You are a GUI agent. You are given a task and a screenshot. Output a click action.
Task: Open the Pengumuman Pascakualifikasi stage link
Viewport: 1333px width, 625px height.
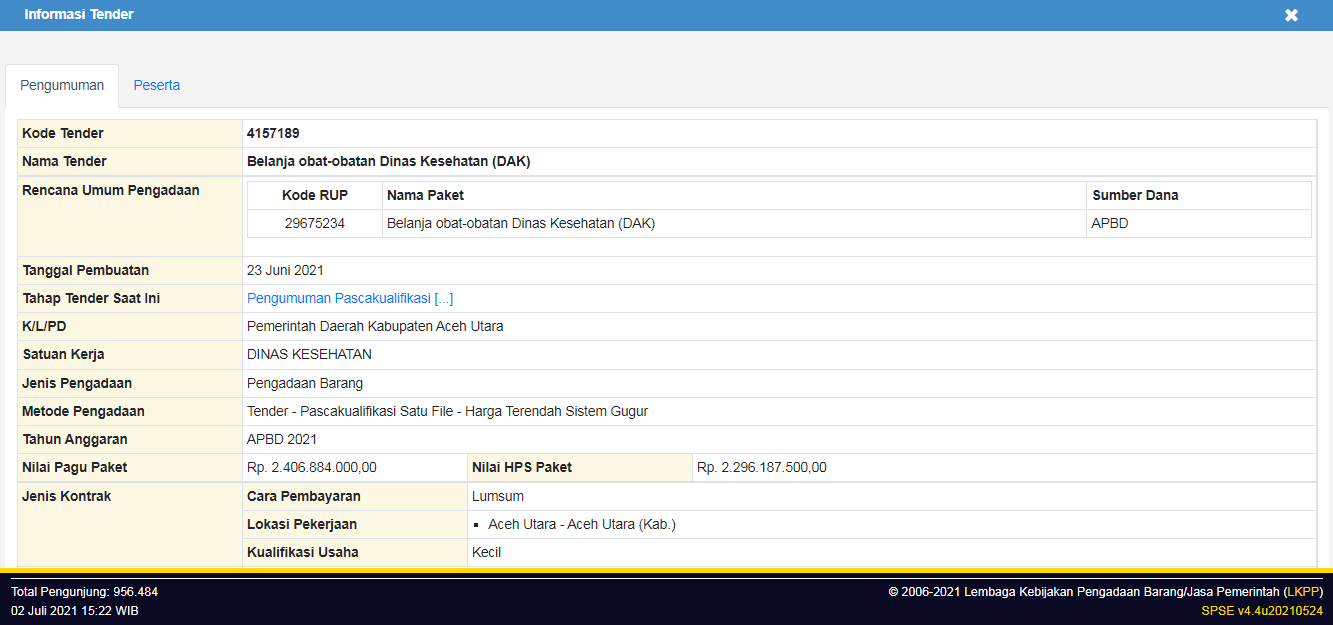pos(350,298)
